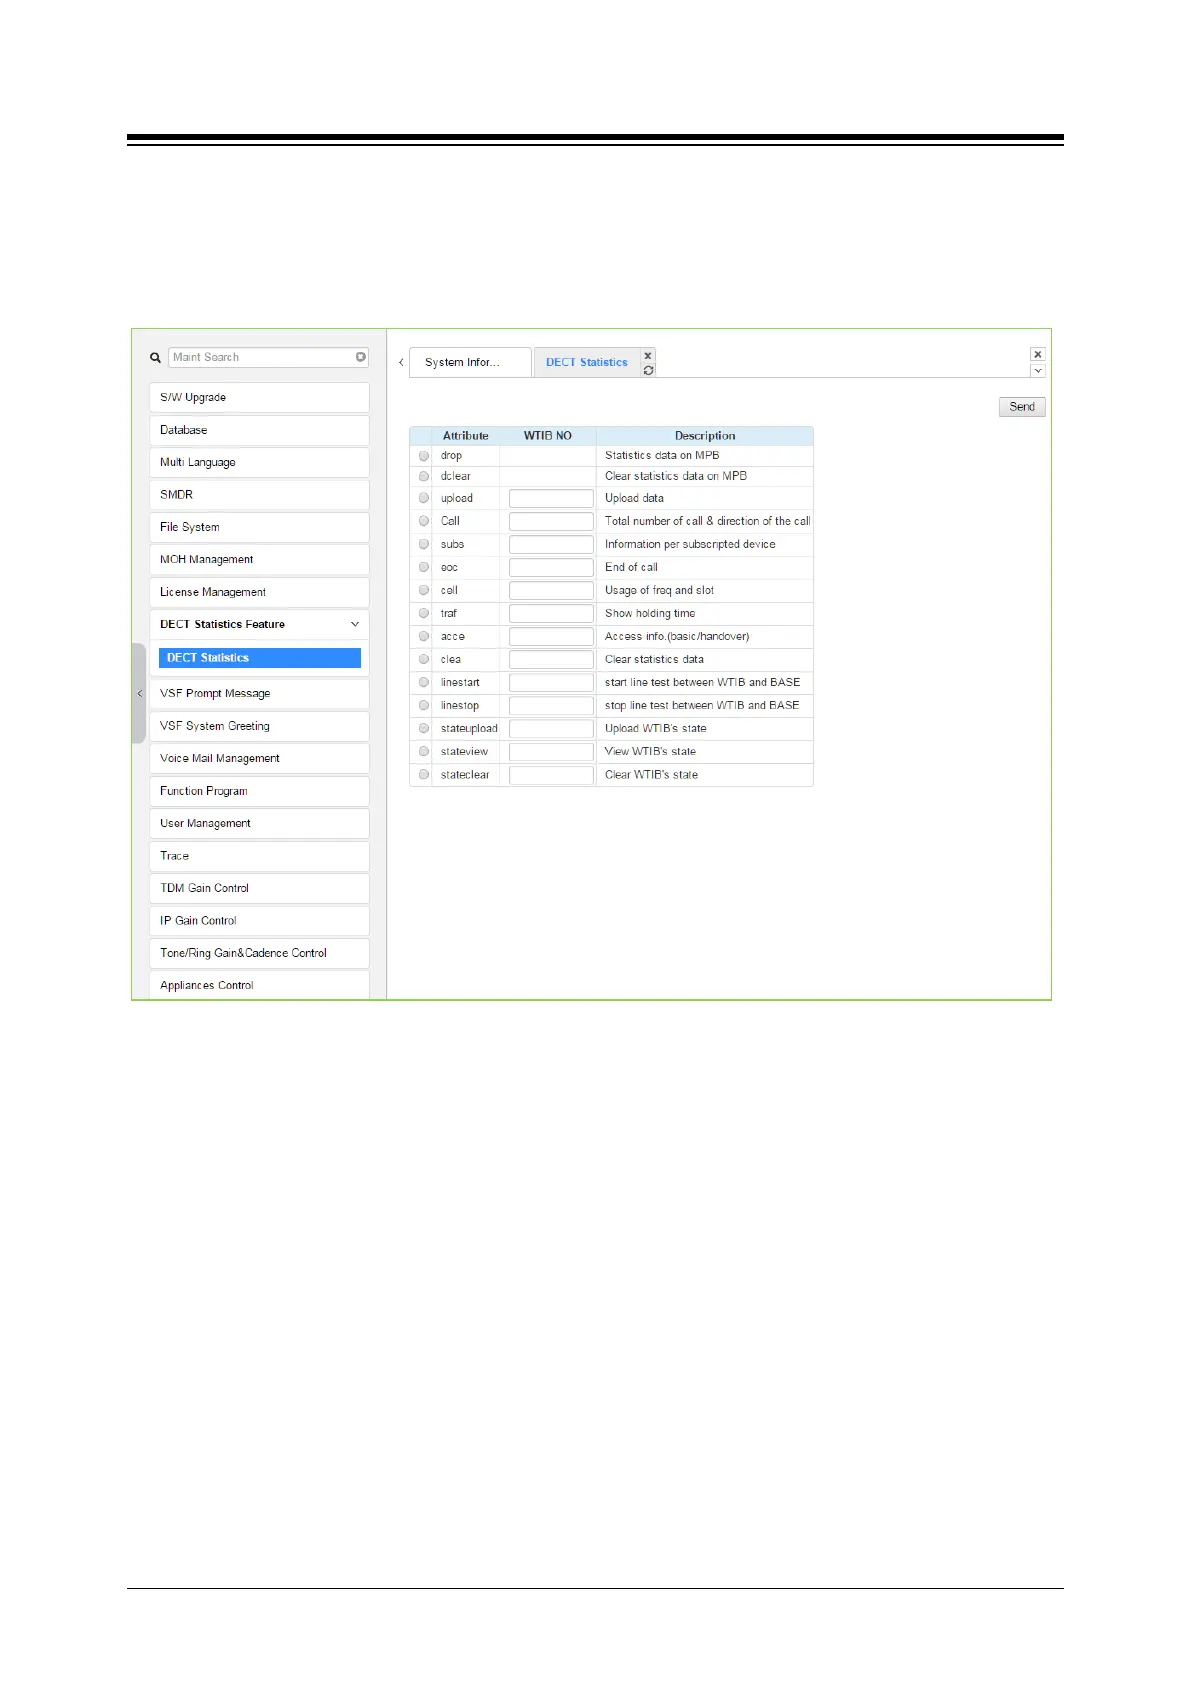
Task: Click WTIB NO field for traf
Action: (x=551, y=613)
